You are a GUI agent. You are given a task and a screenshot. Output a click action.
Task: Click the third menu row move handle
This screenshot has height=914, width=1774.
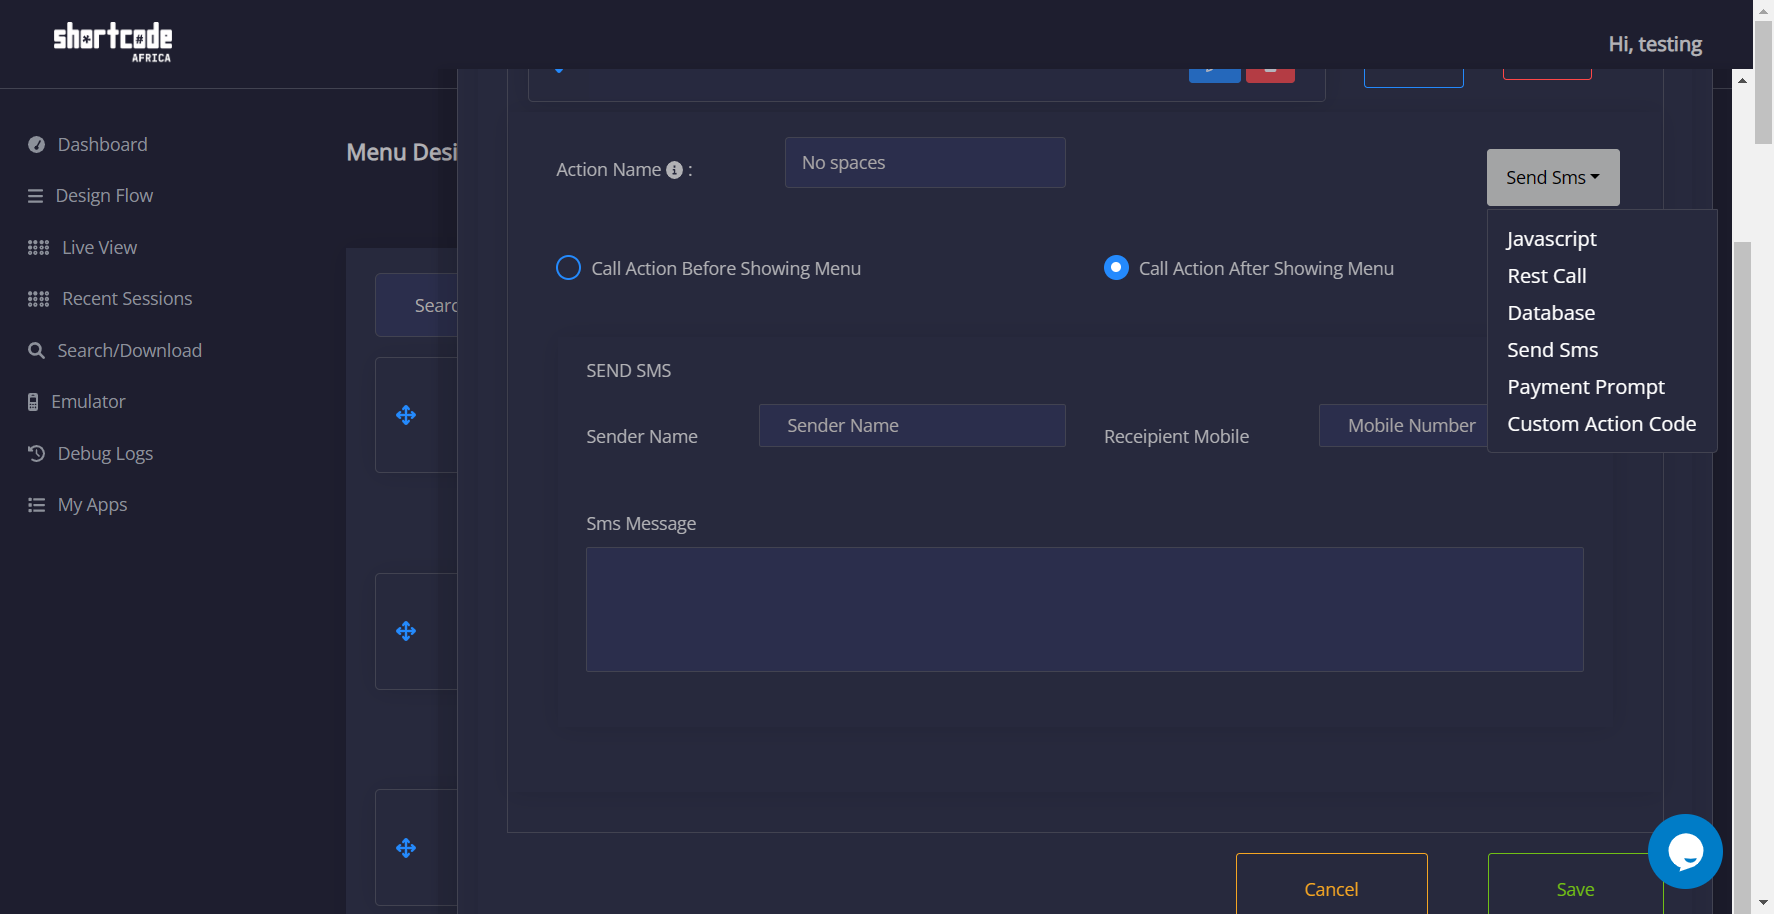pos(406,848)
